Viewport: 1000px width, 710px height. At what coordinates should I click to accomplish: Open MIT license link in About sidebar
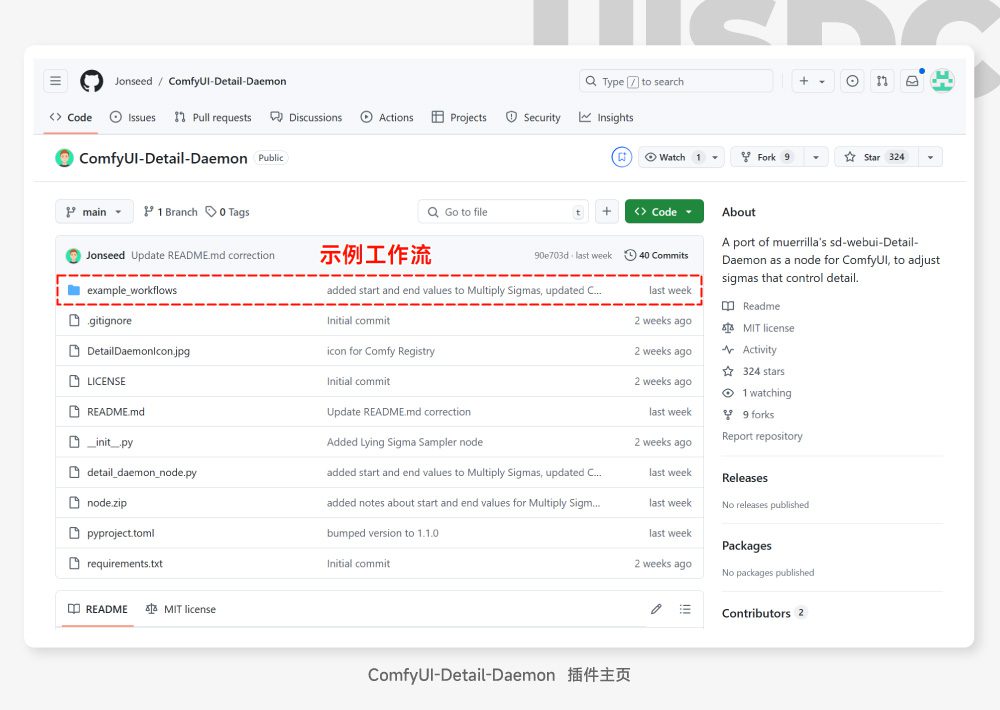coord(758,328)
